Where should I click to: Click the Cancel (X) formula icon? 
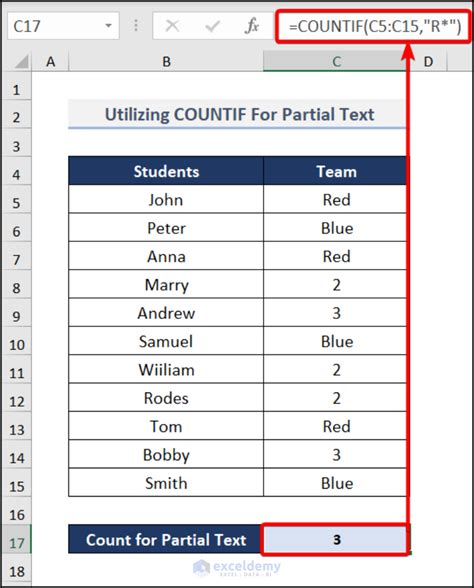click(172, 26)
